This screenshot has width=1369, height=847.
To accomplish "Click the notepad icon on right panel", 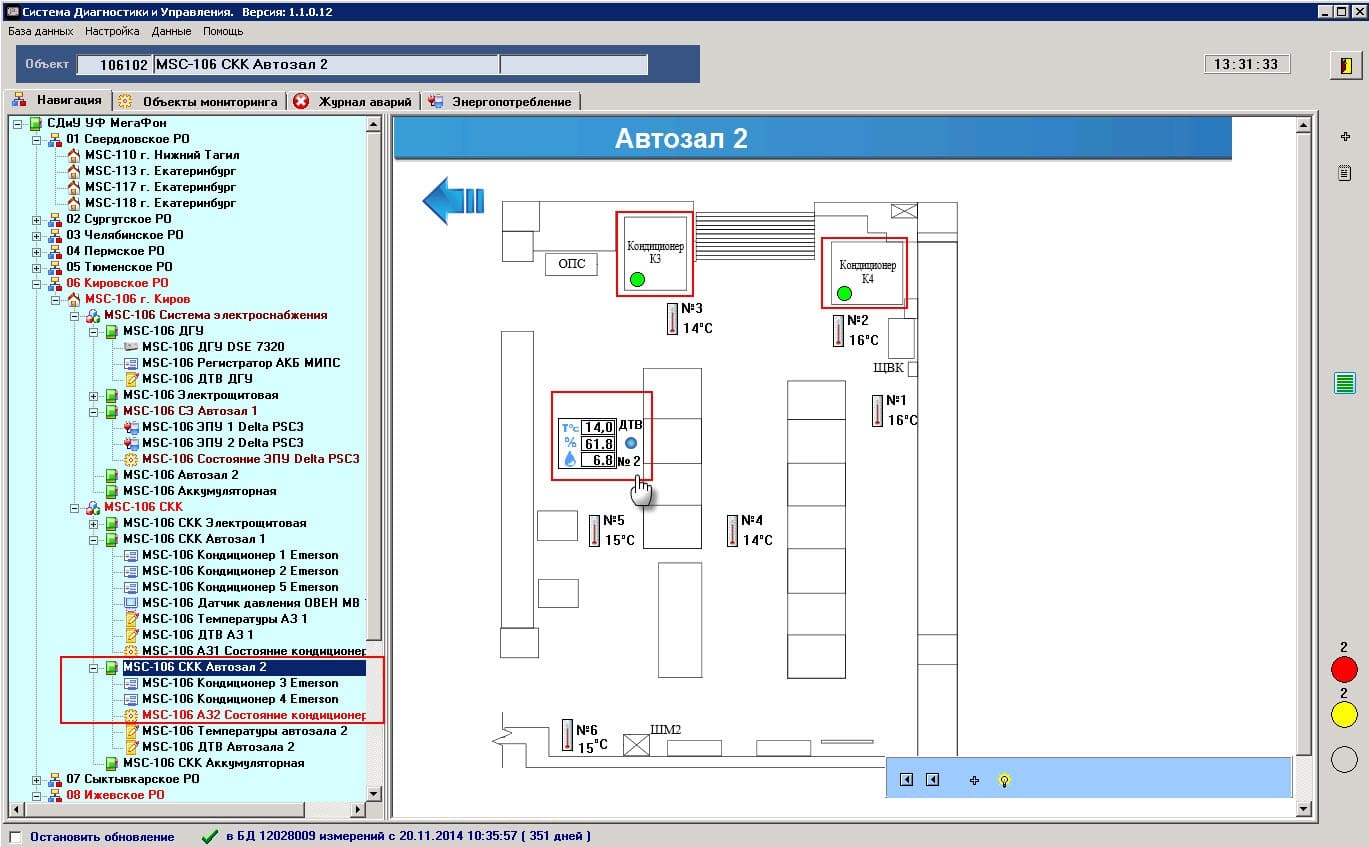I will pyautogui.click(x=1344, y=173).
